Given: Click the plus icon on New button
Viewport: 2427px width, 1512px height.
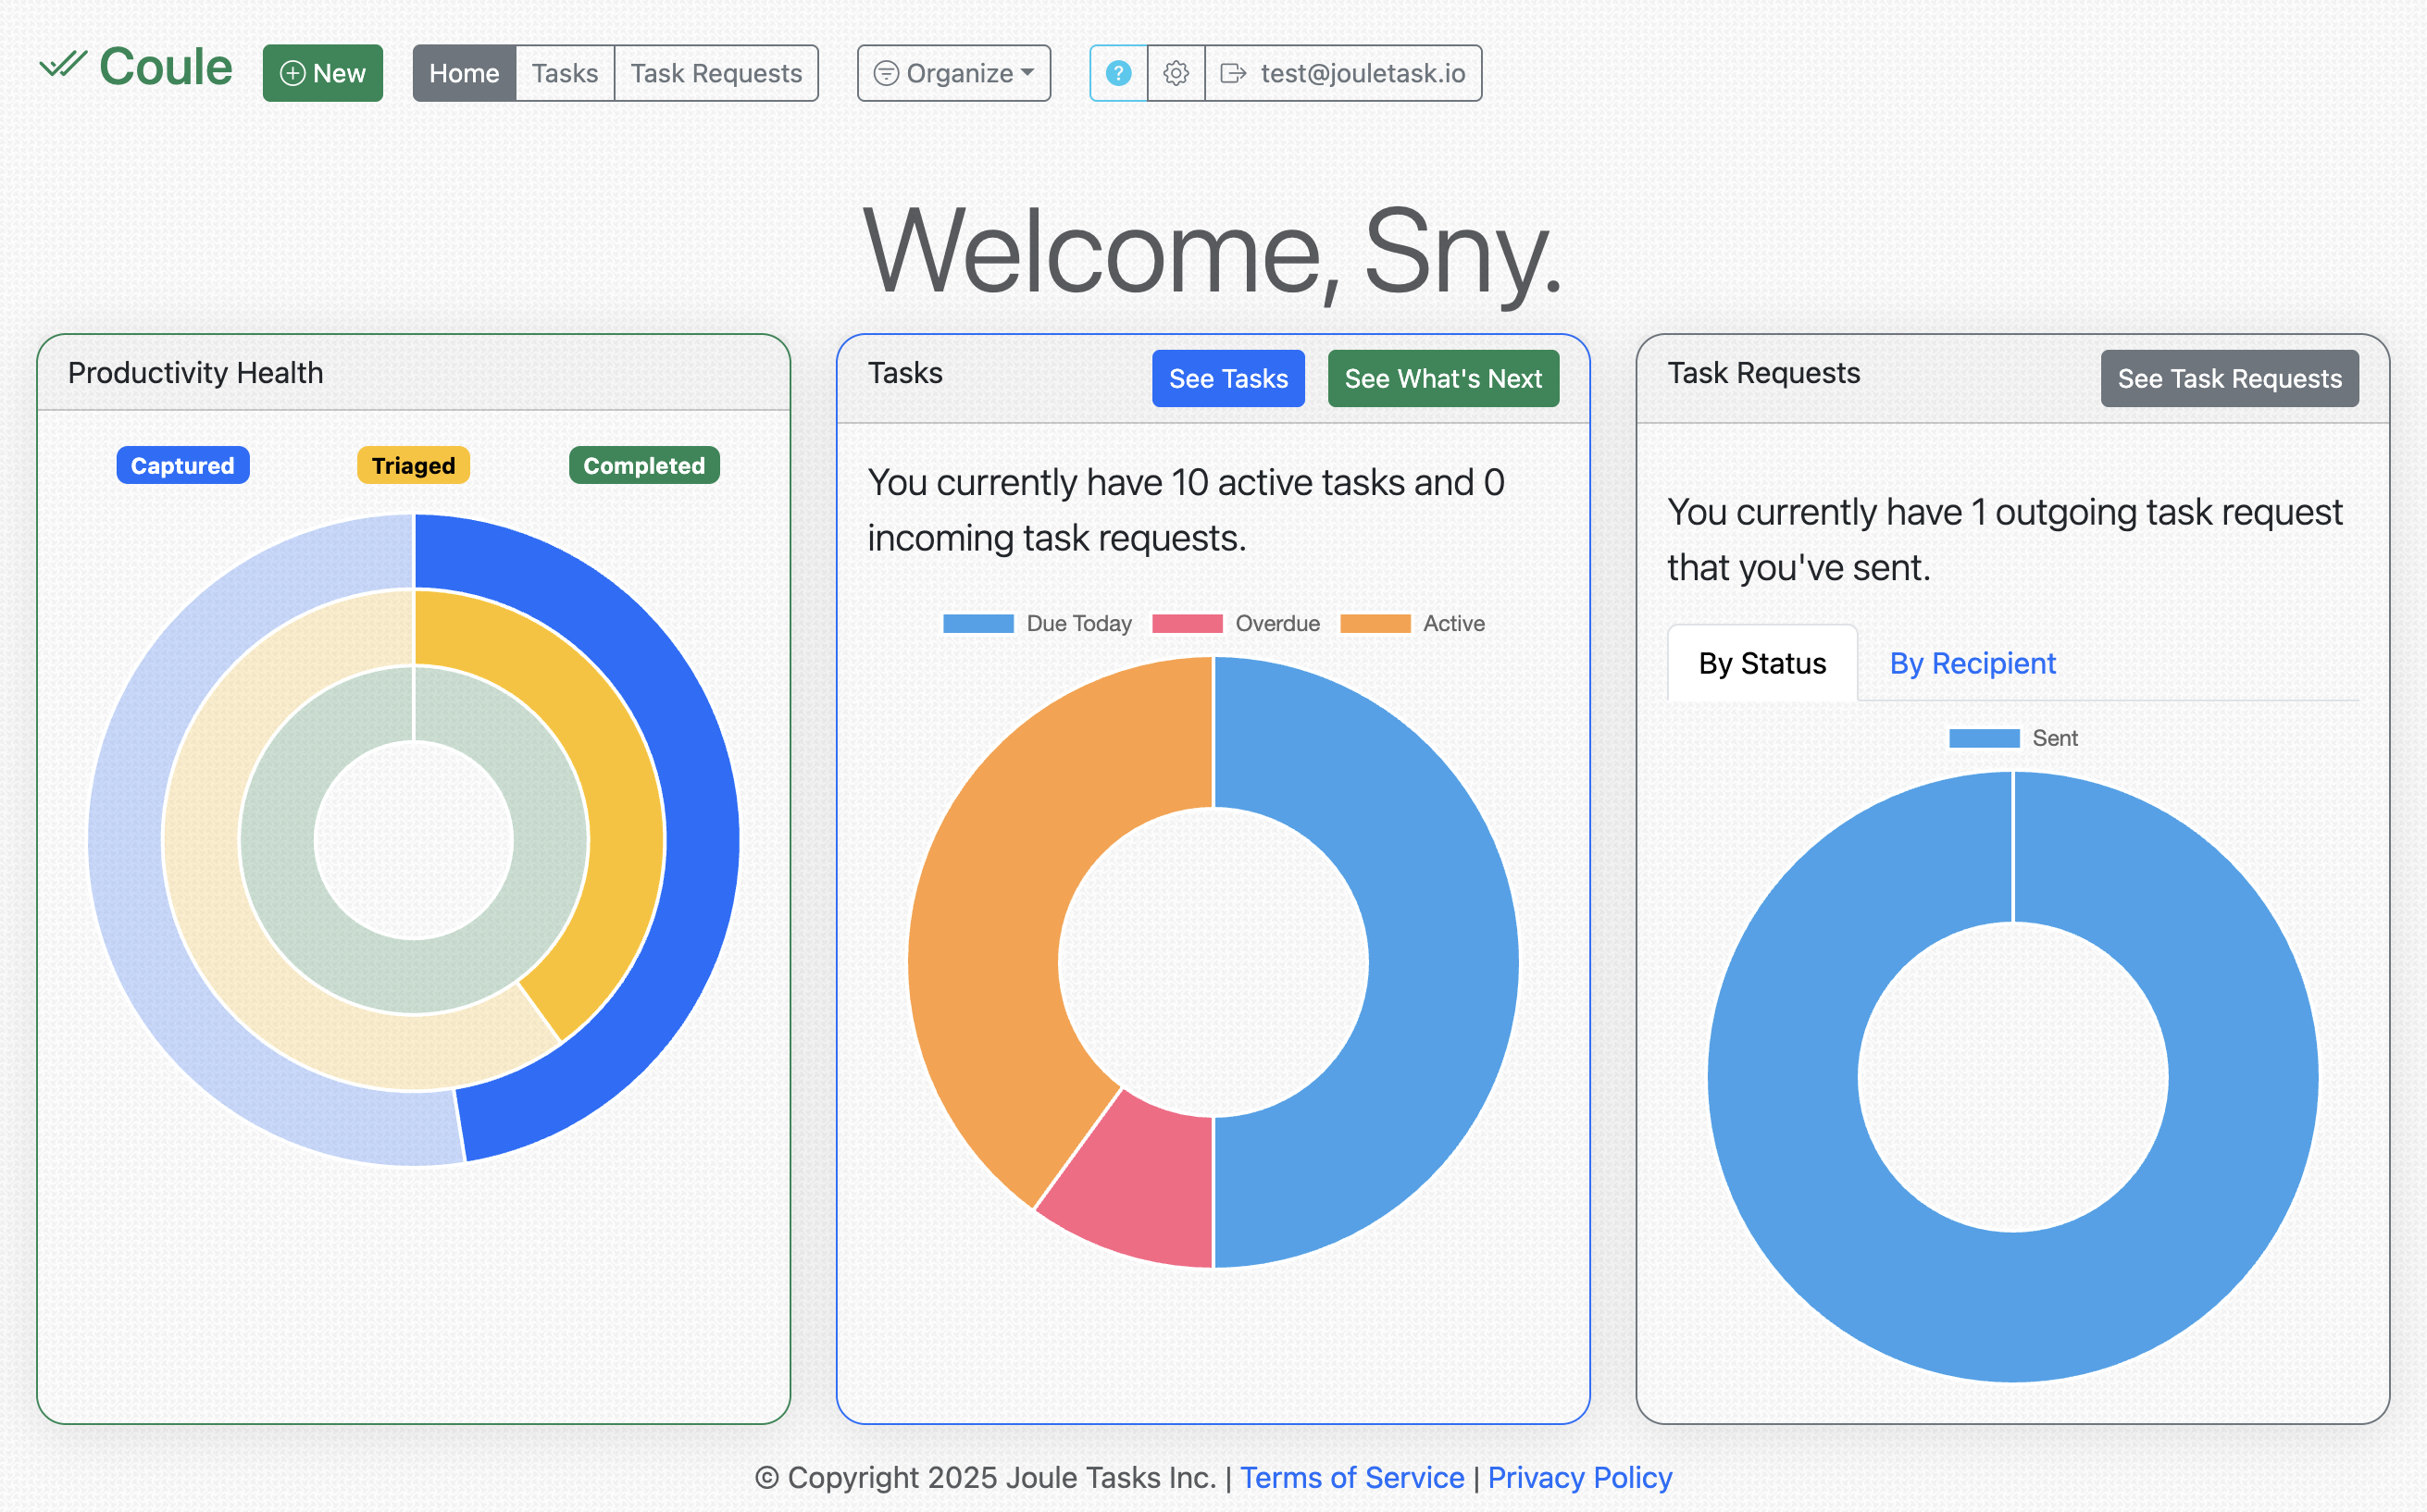Looking at the screenshot, I should tap(292, 73).
